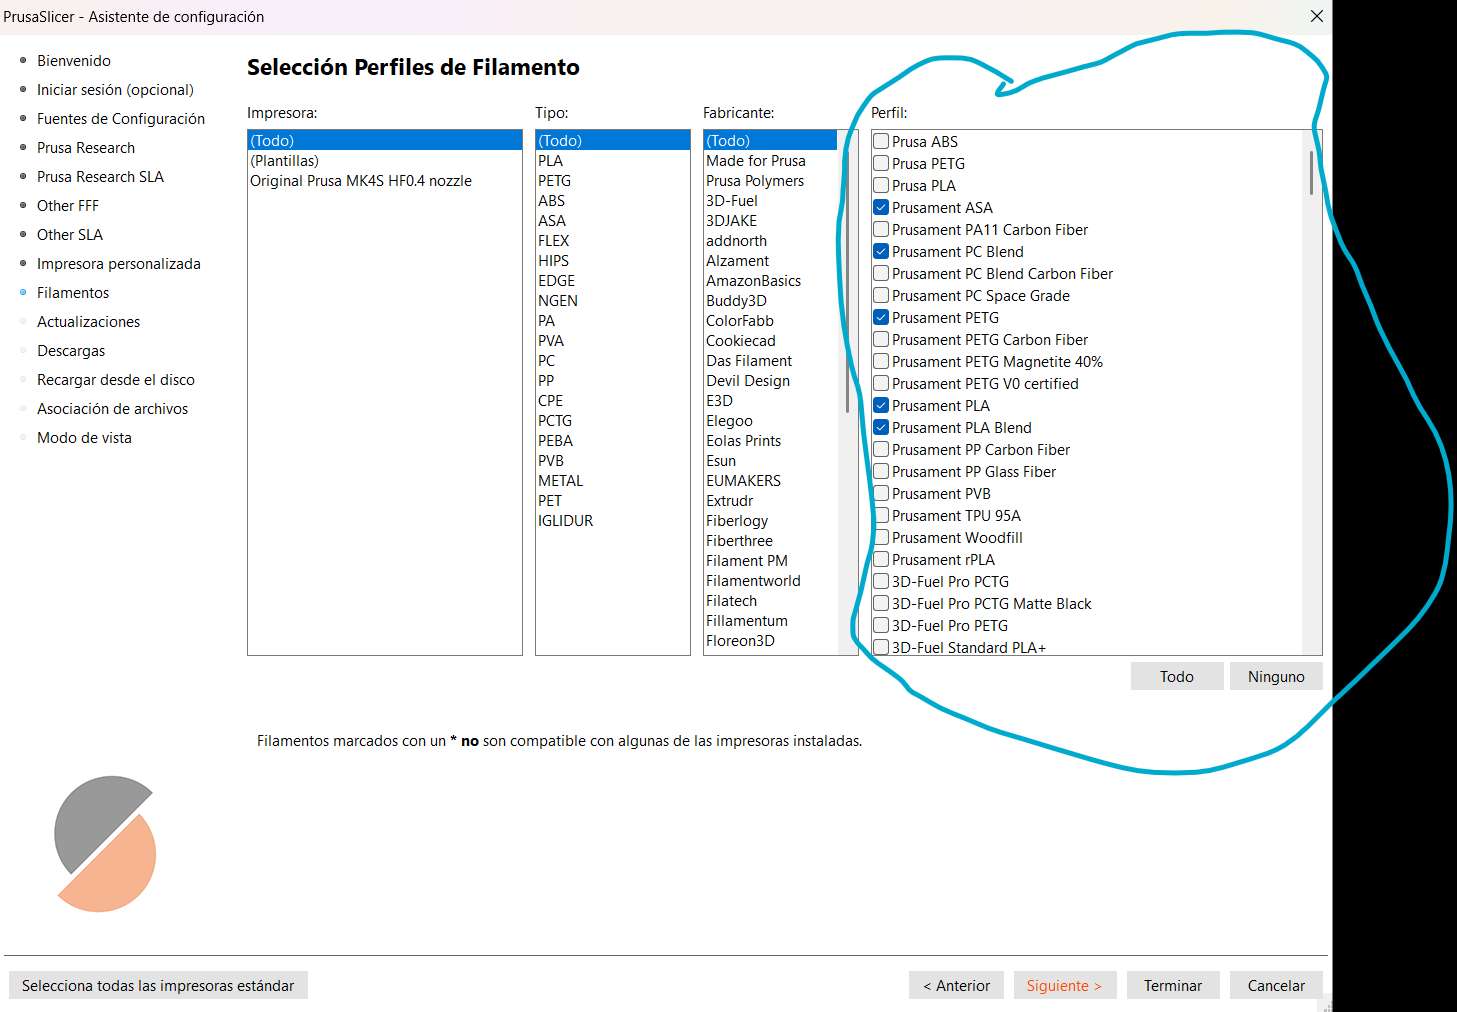
Task: Enable Prusament PA11 Carbon Fiber profile
Action: (881, 229)
